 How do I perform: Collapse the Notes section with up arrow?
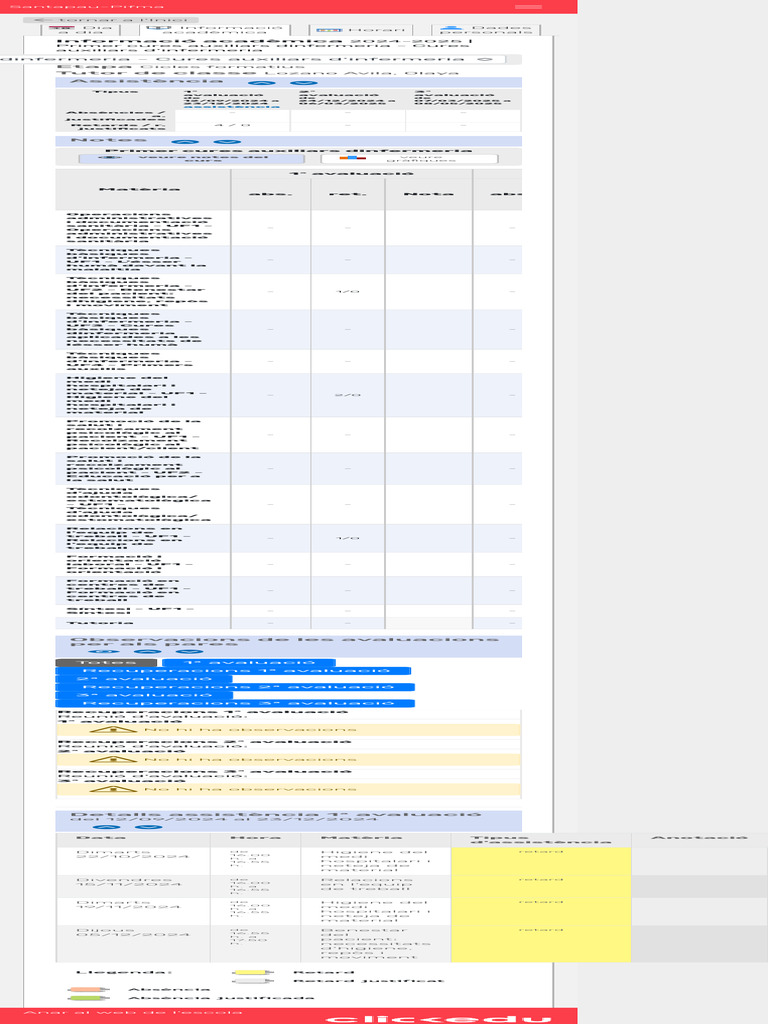click(185, 142)
